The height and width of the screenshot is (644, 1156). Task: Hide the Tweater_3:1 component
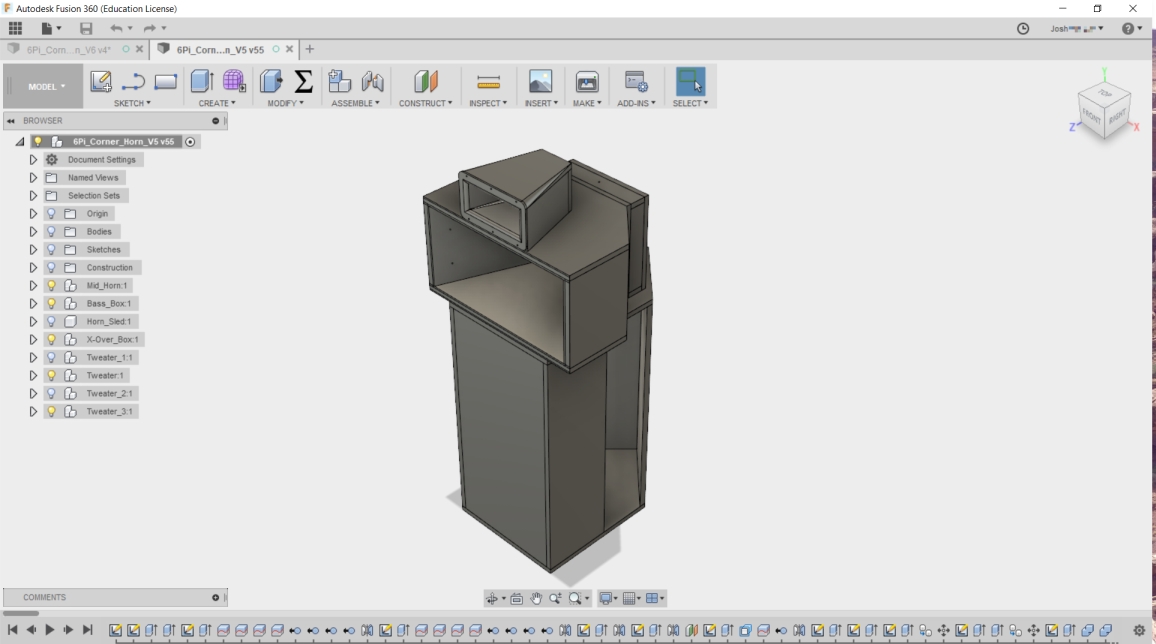[52, 412]
